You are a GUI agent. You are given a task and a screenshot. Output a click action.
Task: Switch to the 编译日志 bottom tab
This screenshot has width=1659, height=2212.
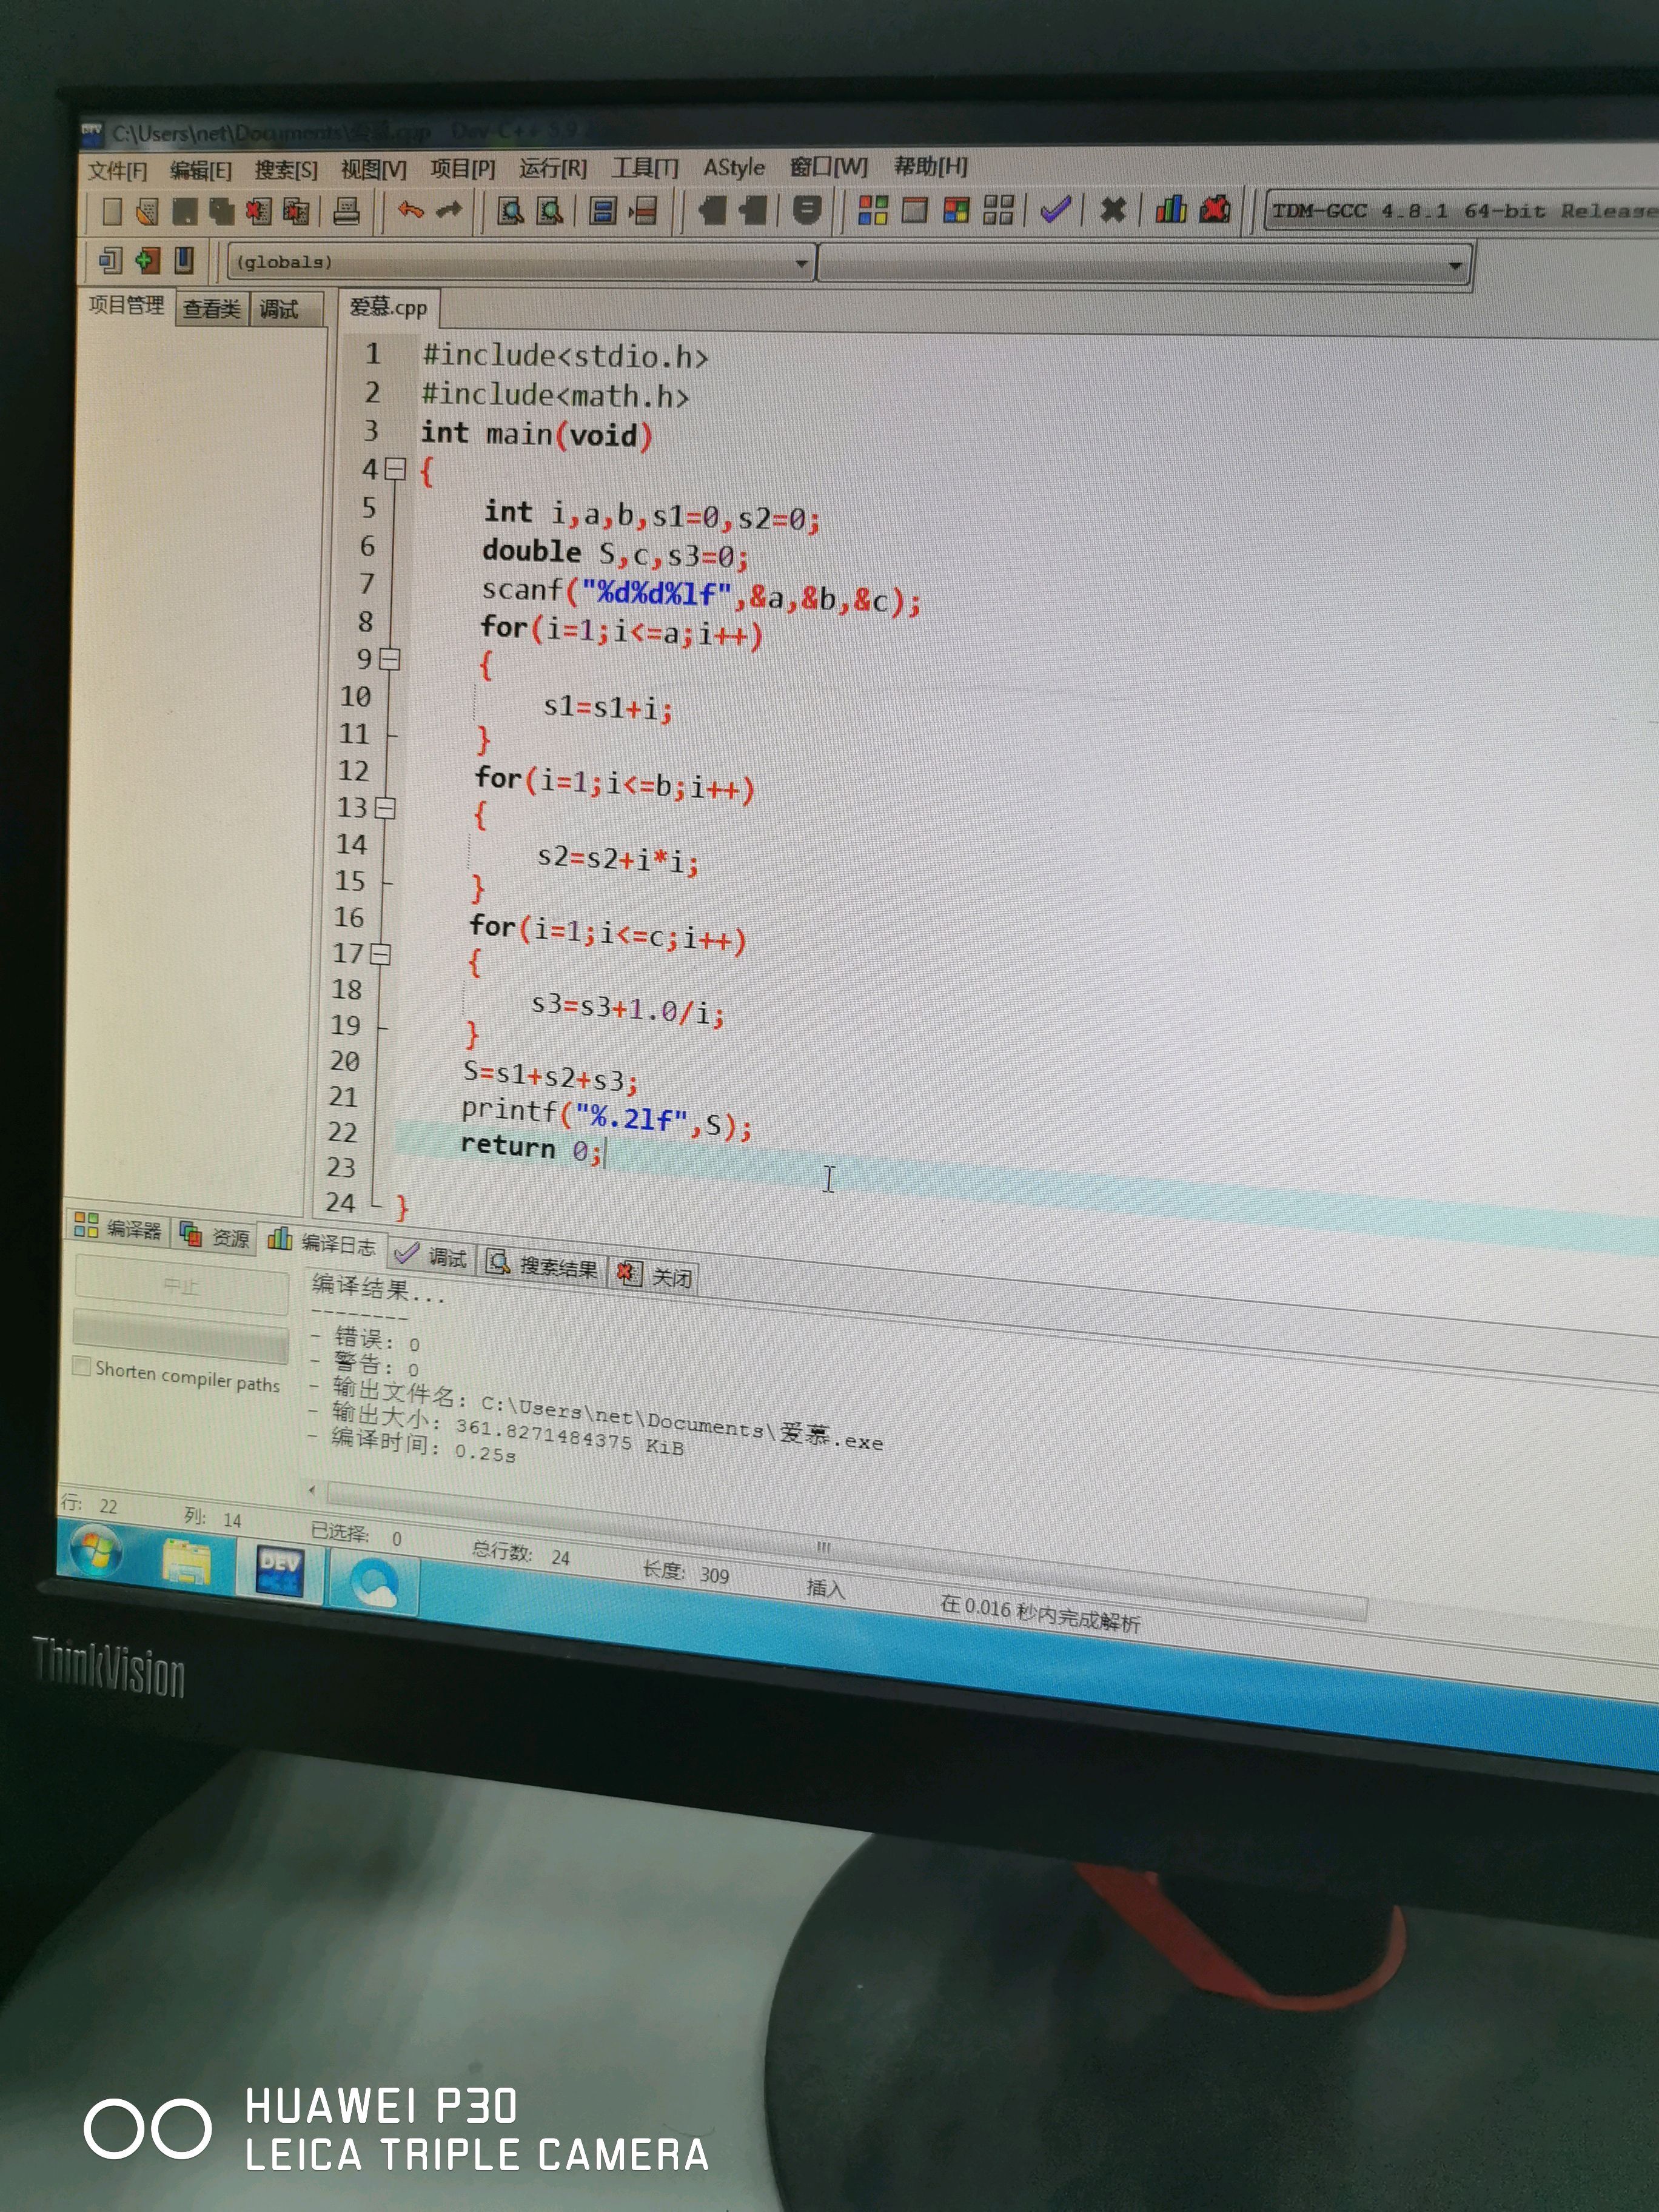tap(322, 1242)
